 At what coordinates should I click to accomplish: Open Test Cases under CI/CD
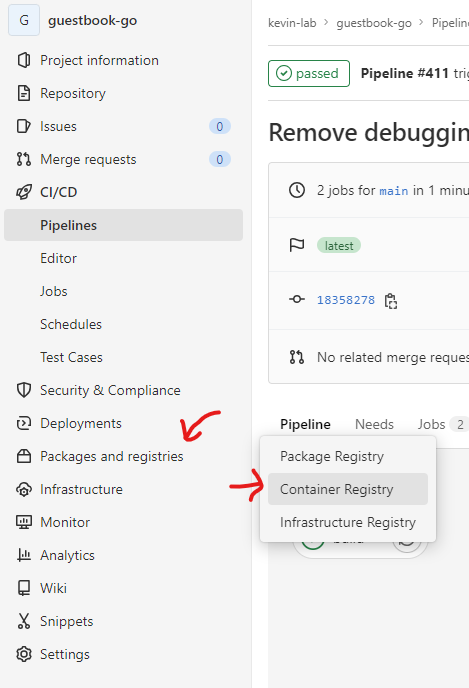tap(71, 357)
